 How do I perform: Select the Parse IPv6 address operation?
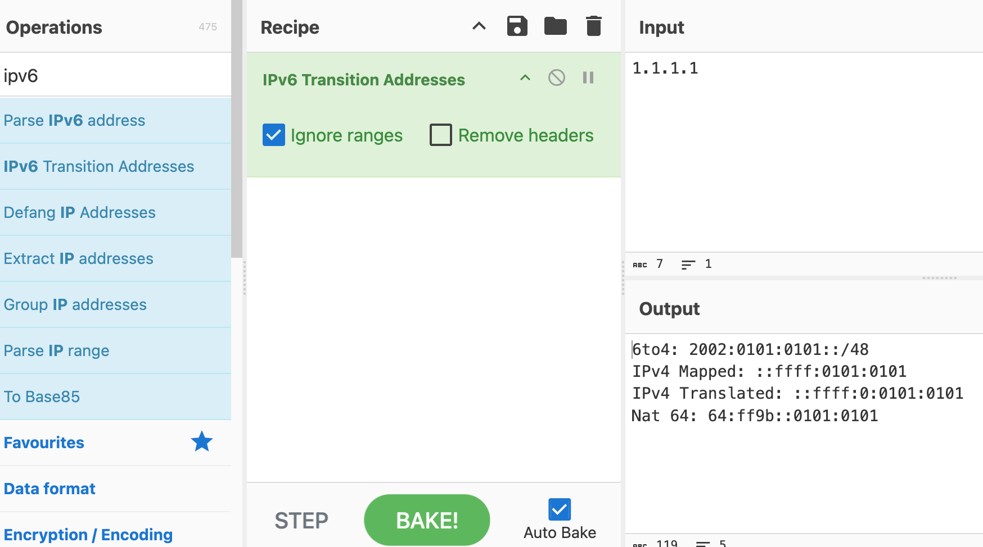(x=75, y=121)
